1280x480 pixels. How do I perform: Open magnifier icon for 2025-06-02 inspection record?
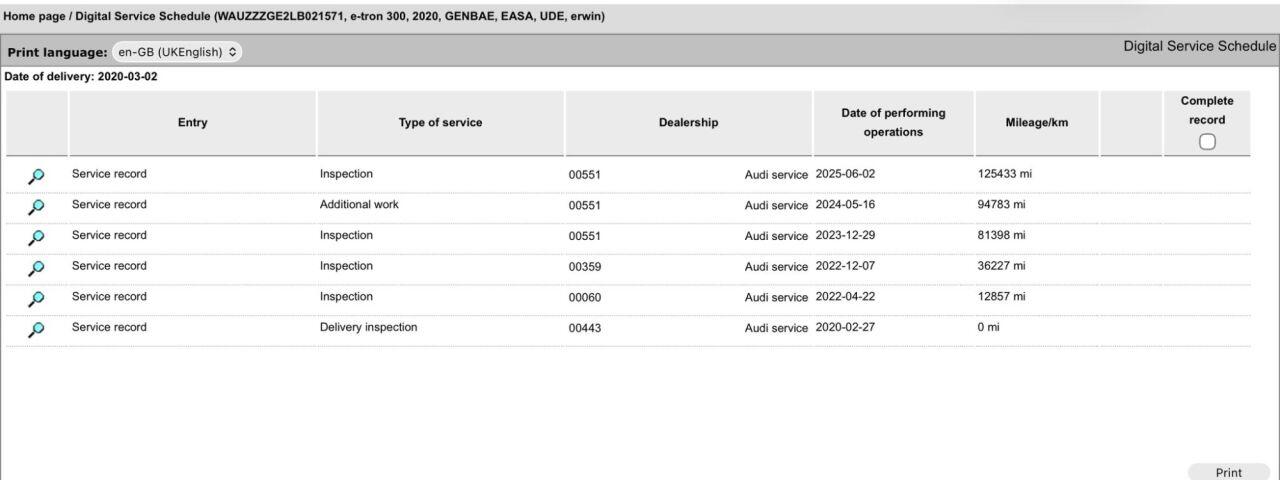(36, 176)
